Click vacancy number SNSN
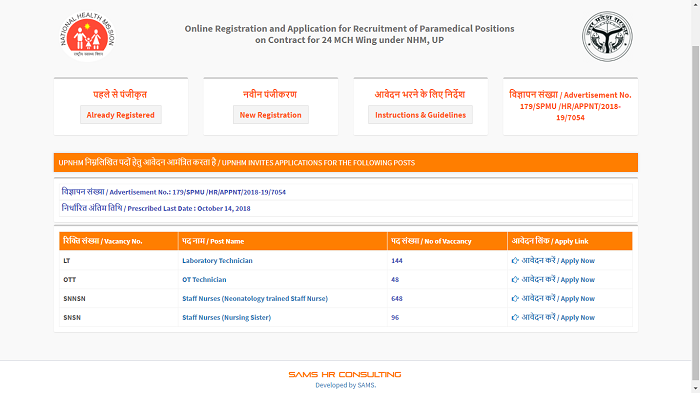This screenshot has width=700, height=393. tap(72, 318)
